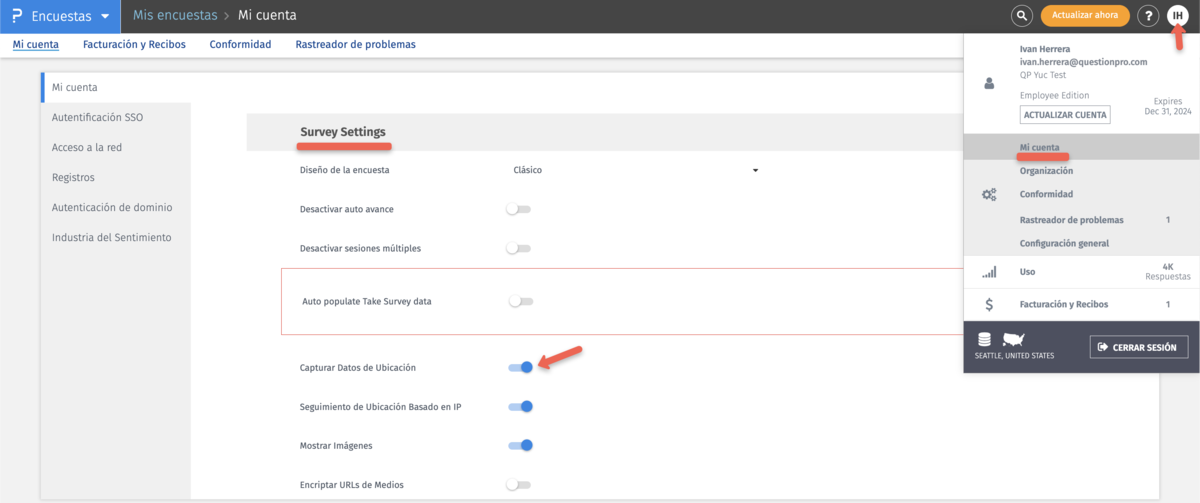Click the Employee Edition label
1200x503 pixels.
click(1052, 96)
